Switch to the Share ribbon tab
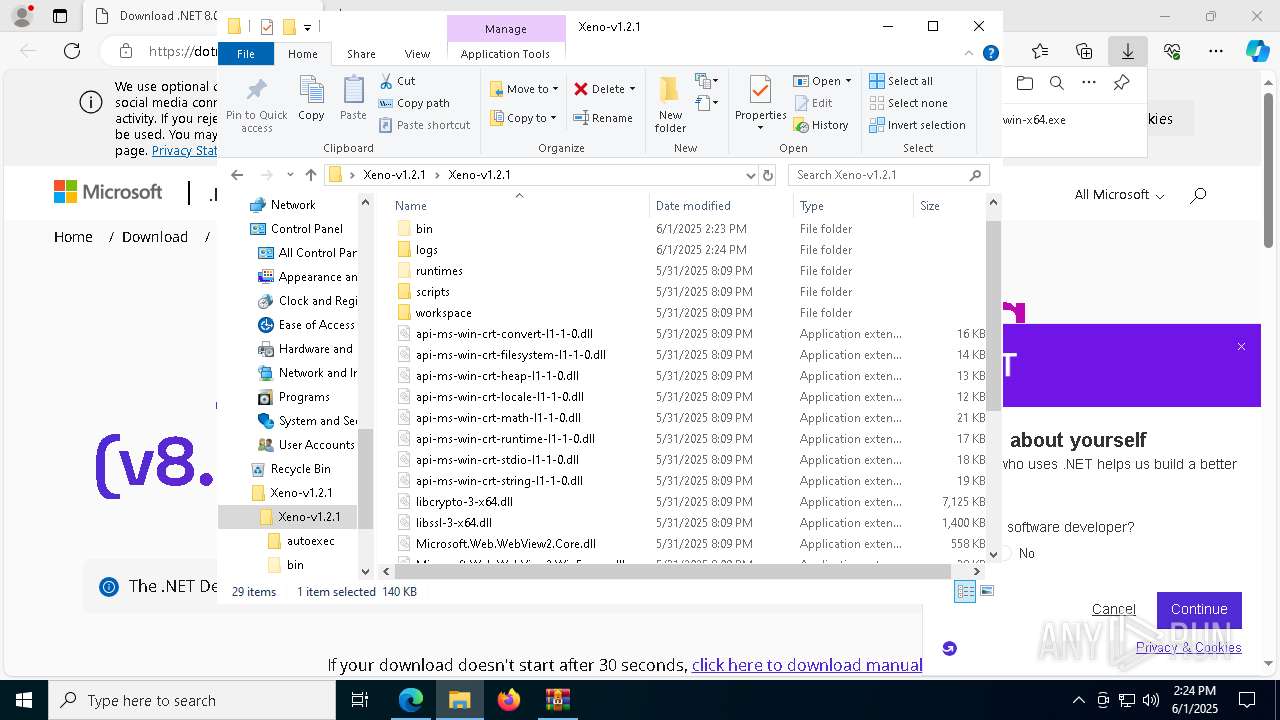This screenshot has height=720, width=1280. point(361,54)
